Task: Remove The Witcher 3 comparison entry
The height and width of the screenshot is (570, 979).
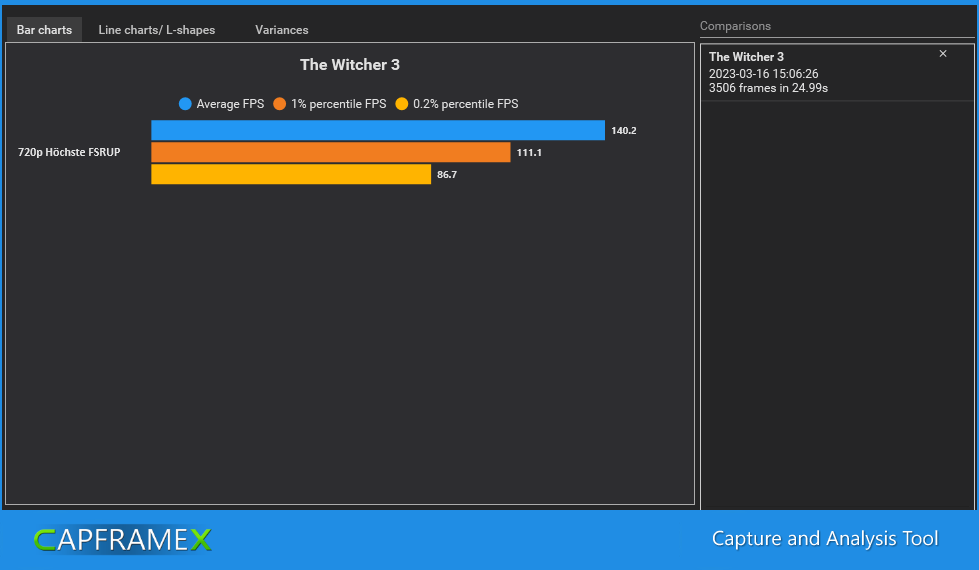Action: pyautogui.click(x=943, y=54)
